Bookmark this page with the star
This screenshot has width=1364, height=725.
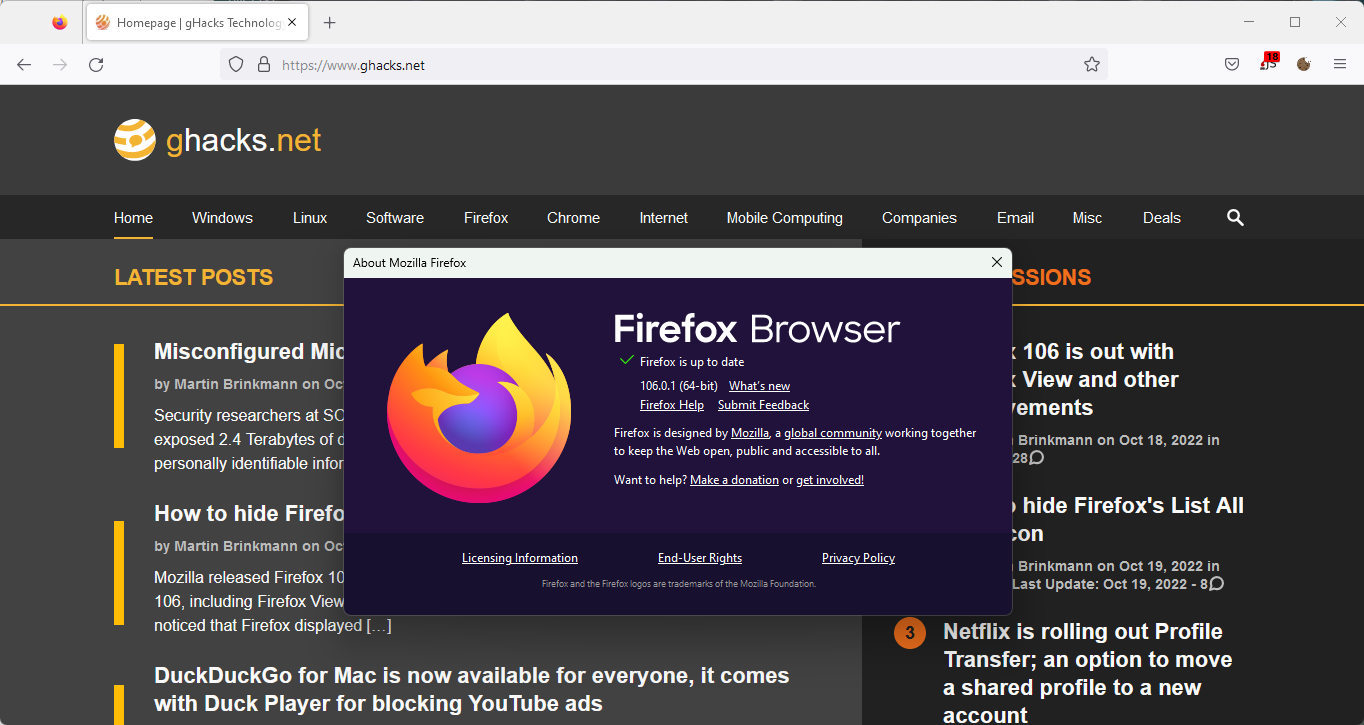click(x=1092, y=64)
